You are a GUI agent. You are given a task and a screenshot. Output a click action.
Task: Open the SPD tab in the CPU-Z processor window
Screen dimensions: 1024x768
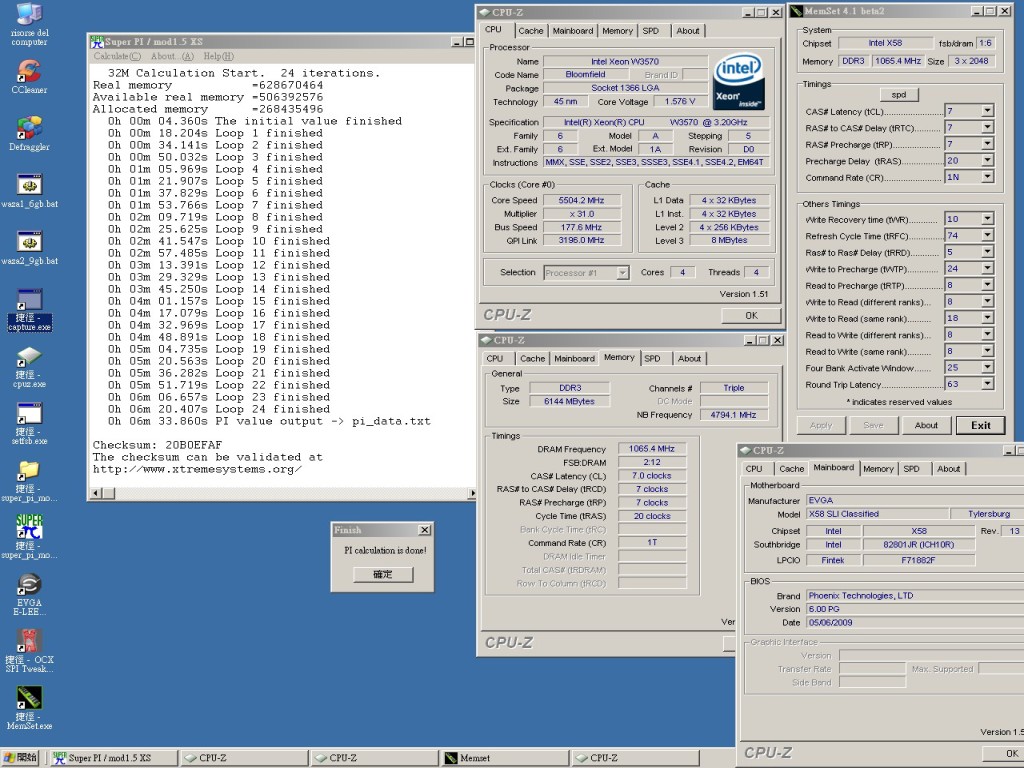(x=650, y=31)
